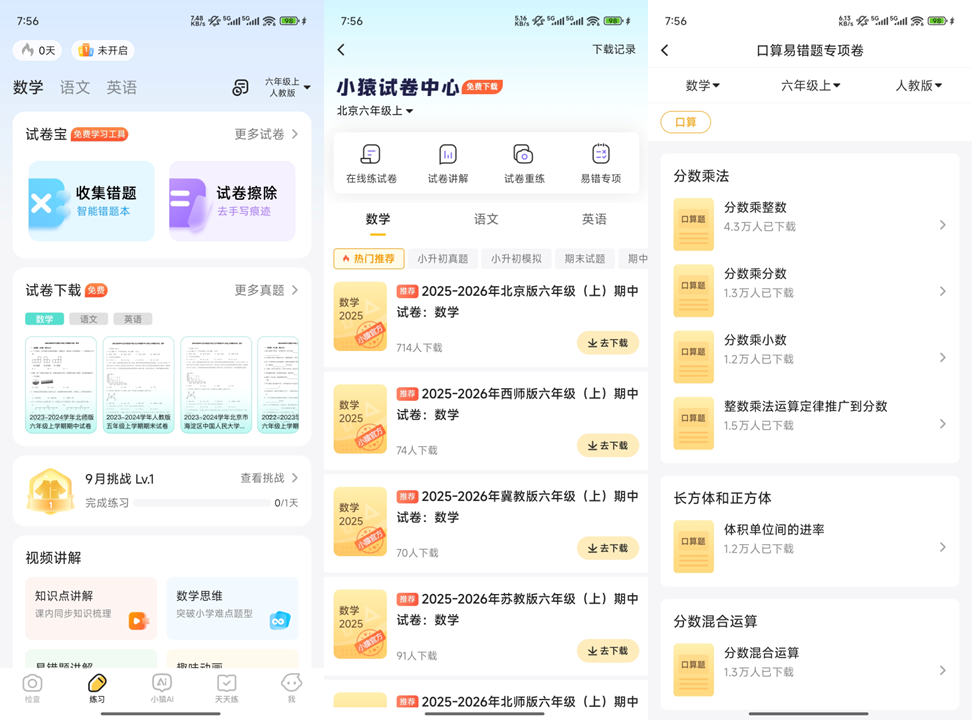972x720 pixels.
Task: Go back from 口算易错题专项卷 page
Action: tap(665, 50)
